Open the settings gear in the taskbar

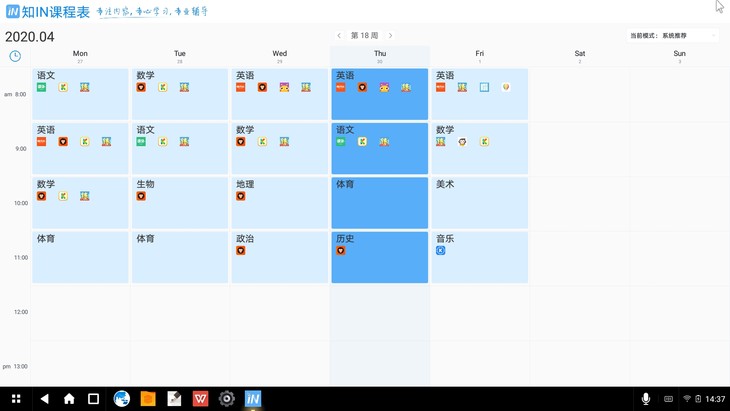[227, 398]
